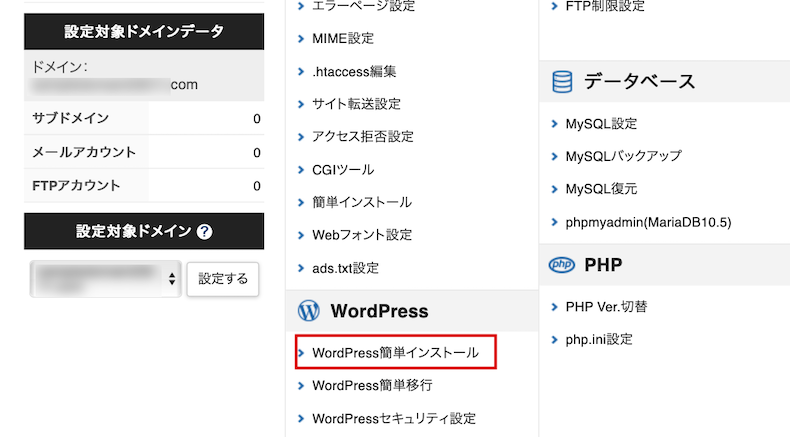This screenshot has width=790, height=437.
Task: Open アクセス拒否設定
Action: tap(363, 137)
